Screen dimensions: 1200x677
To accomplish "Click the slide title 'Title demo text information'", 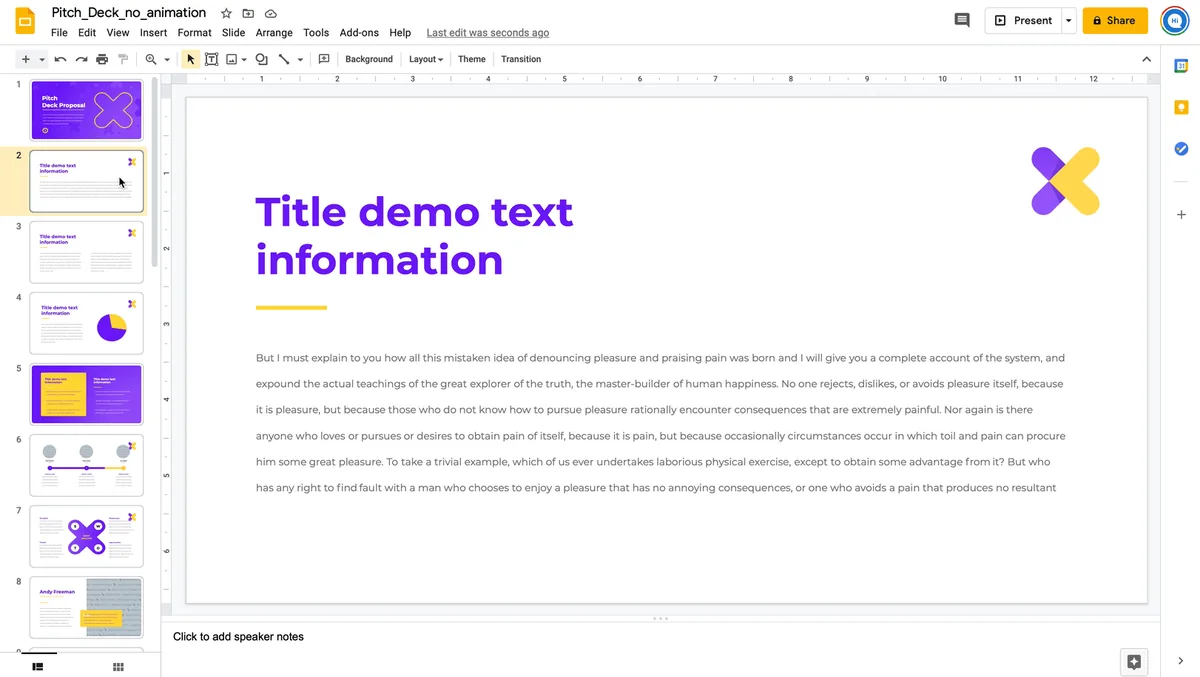I will [414, 236].
